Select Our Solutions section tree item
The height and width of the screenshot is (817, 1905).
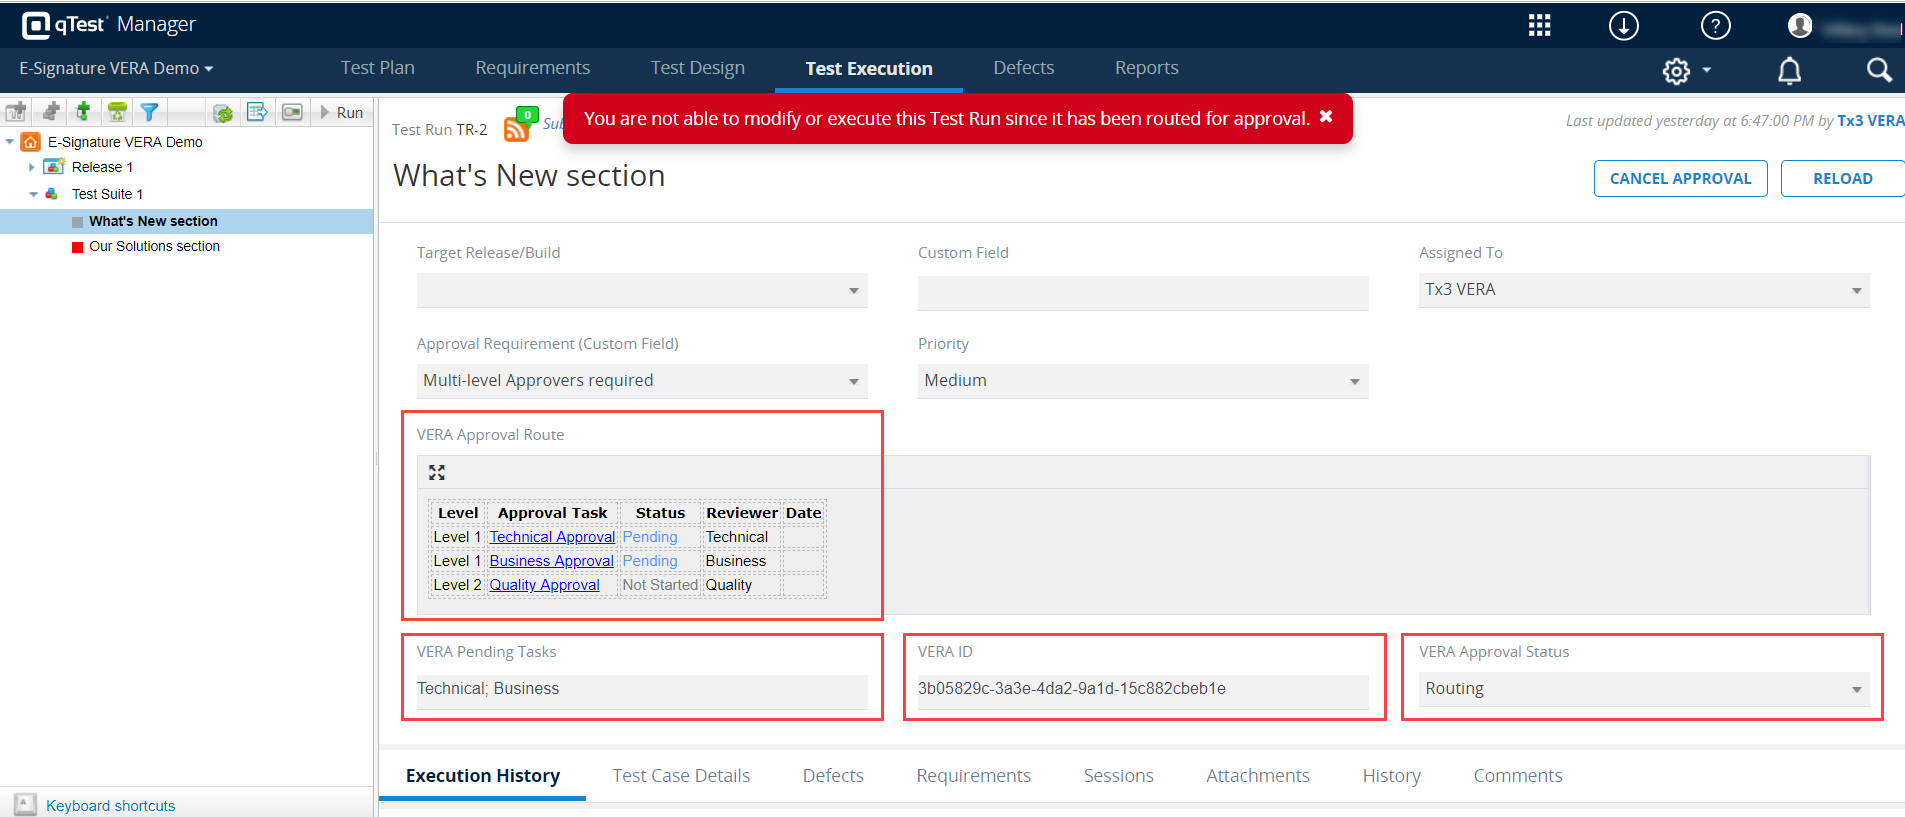tap(154, 247)
